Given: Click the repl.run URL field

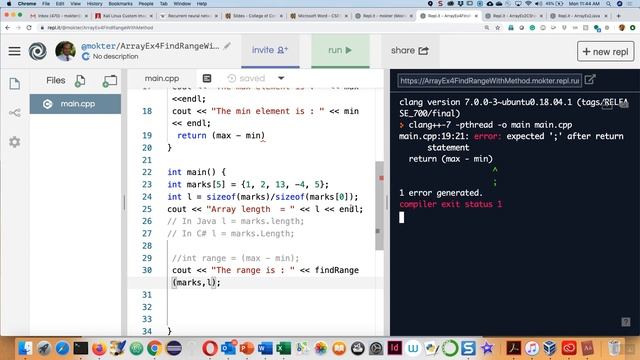Looking at the screenshot, I should 489,81.
